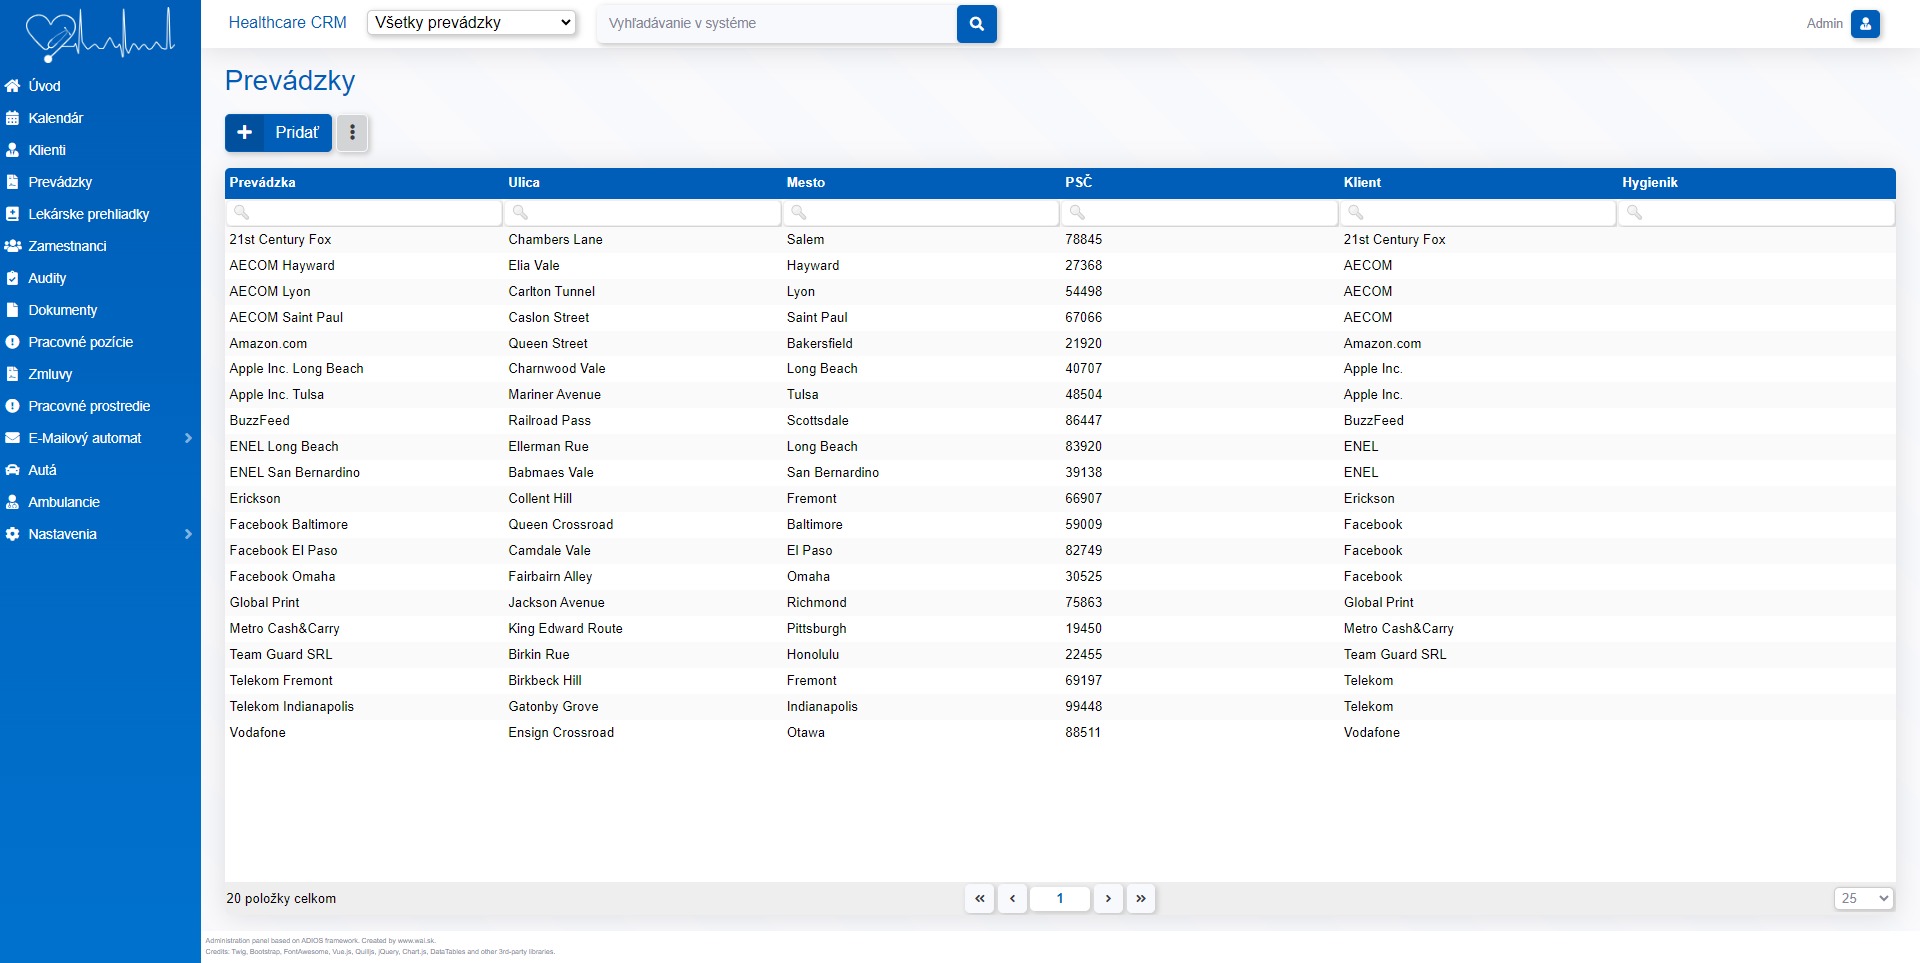The height and width of the screenshot is (963, 1920).
Task: Click the icon beside Ambulancie
Action: pyautogui.click(x=12, y=502)
